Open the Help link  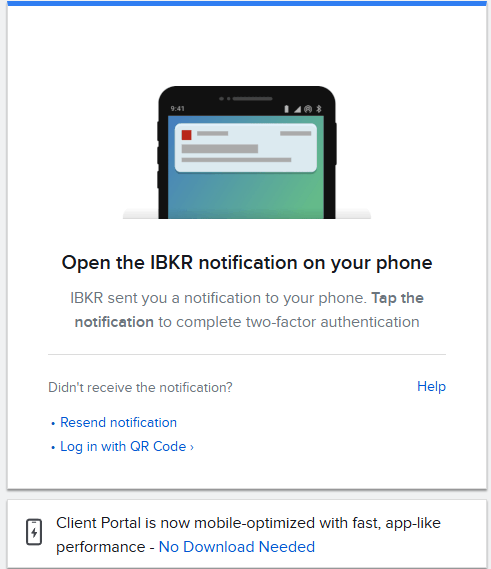[x=431, y=387]
